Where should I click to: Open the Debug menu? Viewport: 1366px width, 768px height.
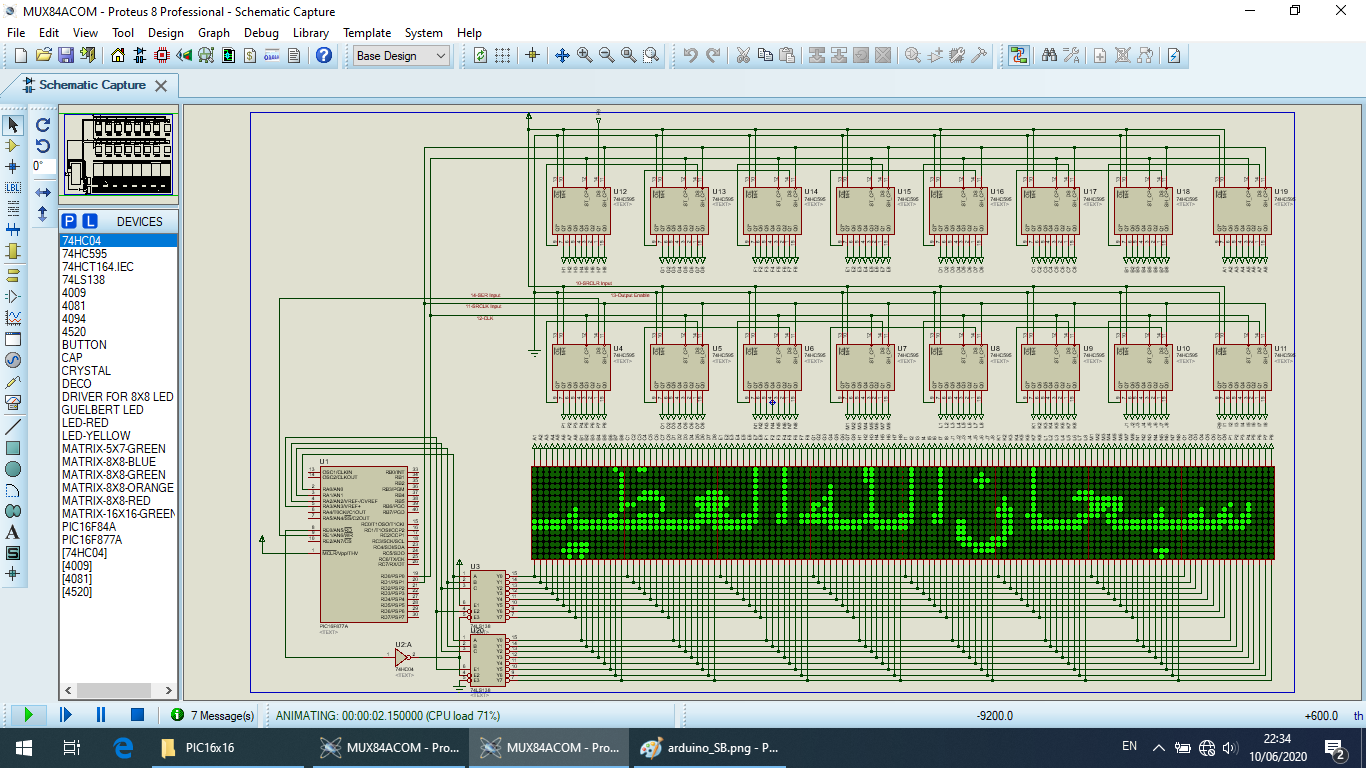(261, 32)
